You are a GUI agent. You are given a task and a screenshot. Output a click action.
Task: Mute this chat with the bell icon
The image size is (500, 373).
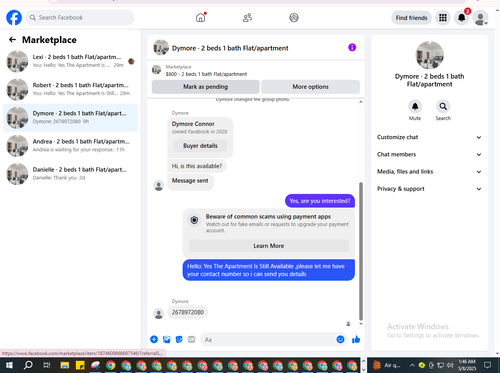[x=415, y=106]
